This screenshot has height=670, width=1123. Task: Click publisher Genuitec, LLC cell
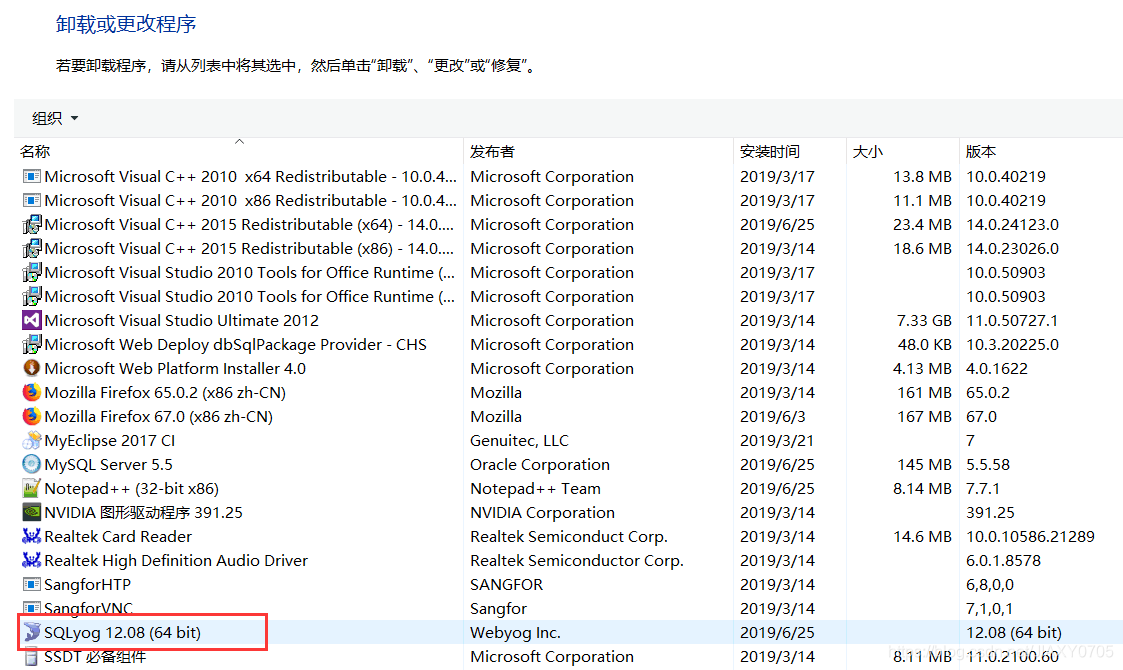click(519, 441)
